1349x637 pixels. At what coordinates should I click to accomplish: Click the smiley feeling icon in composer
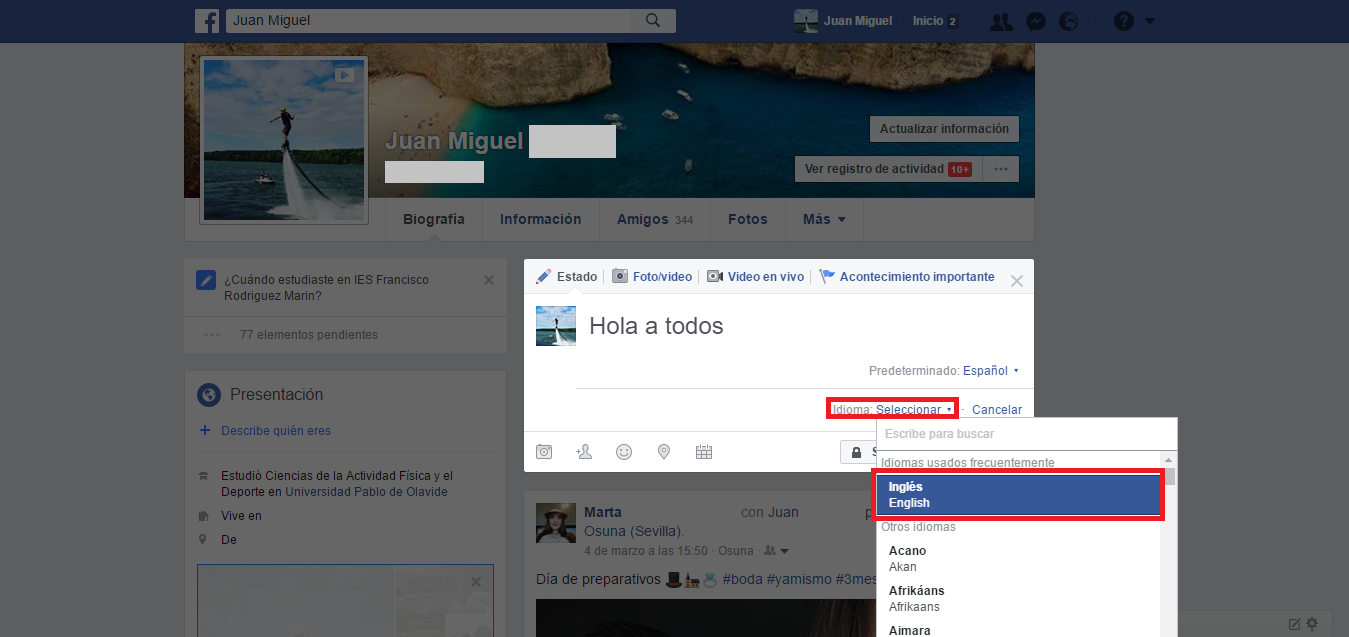624,452
